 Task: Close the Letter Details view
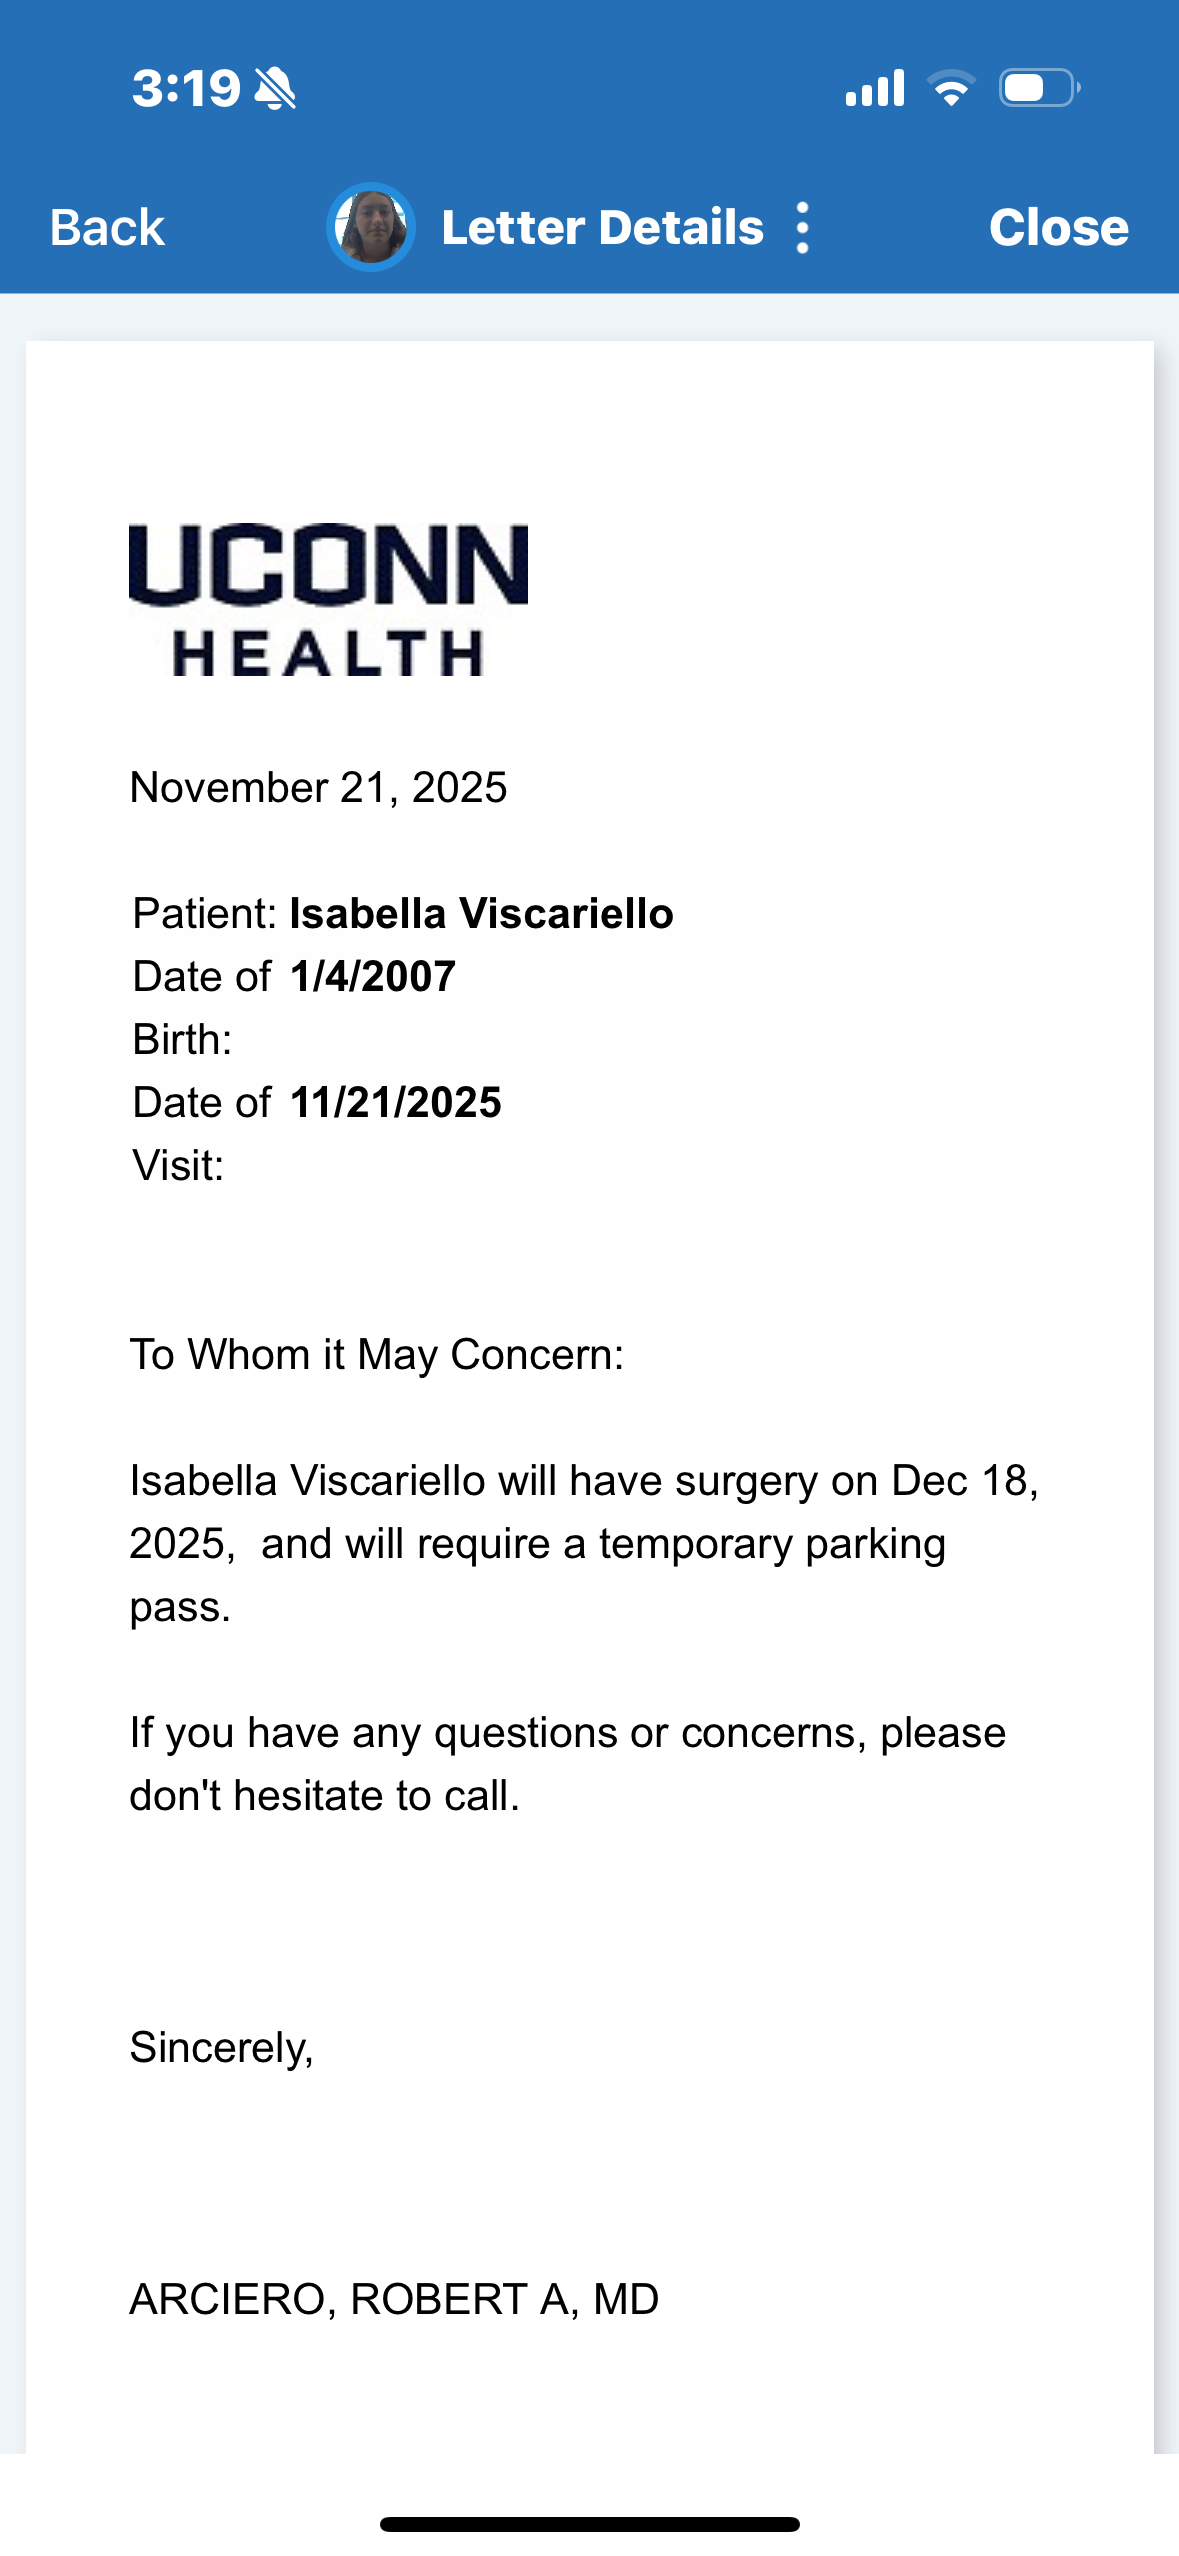point(1058,228)
